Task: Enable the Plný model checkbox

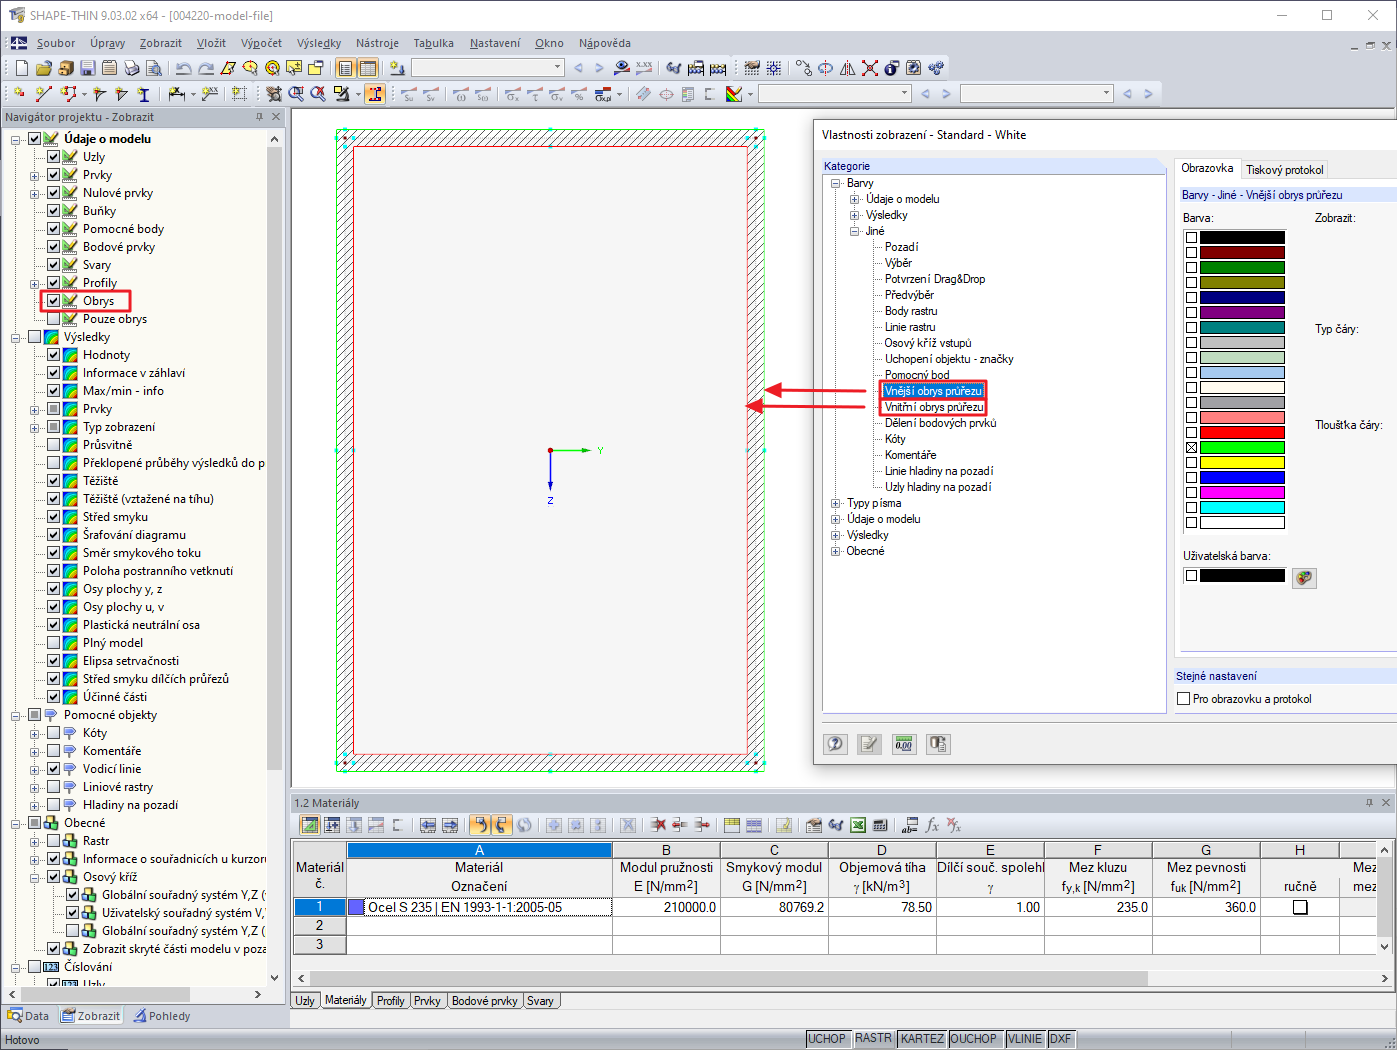Action: (54, 643)
